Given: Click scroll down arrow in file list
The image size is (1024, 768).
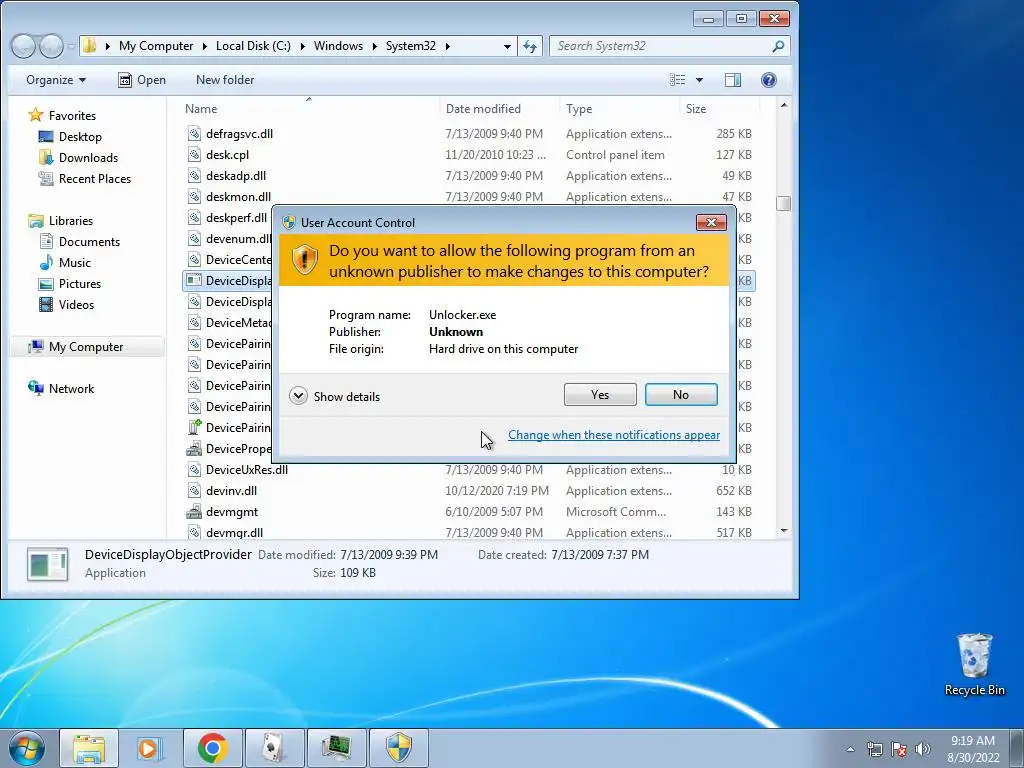Looking at the screenshot, I should click(784, 531).
